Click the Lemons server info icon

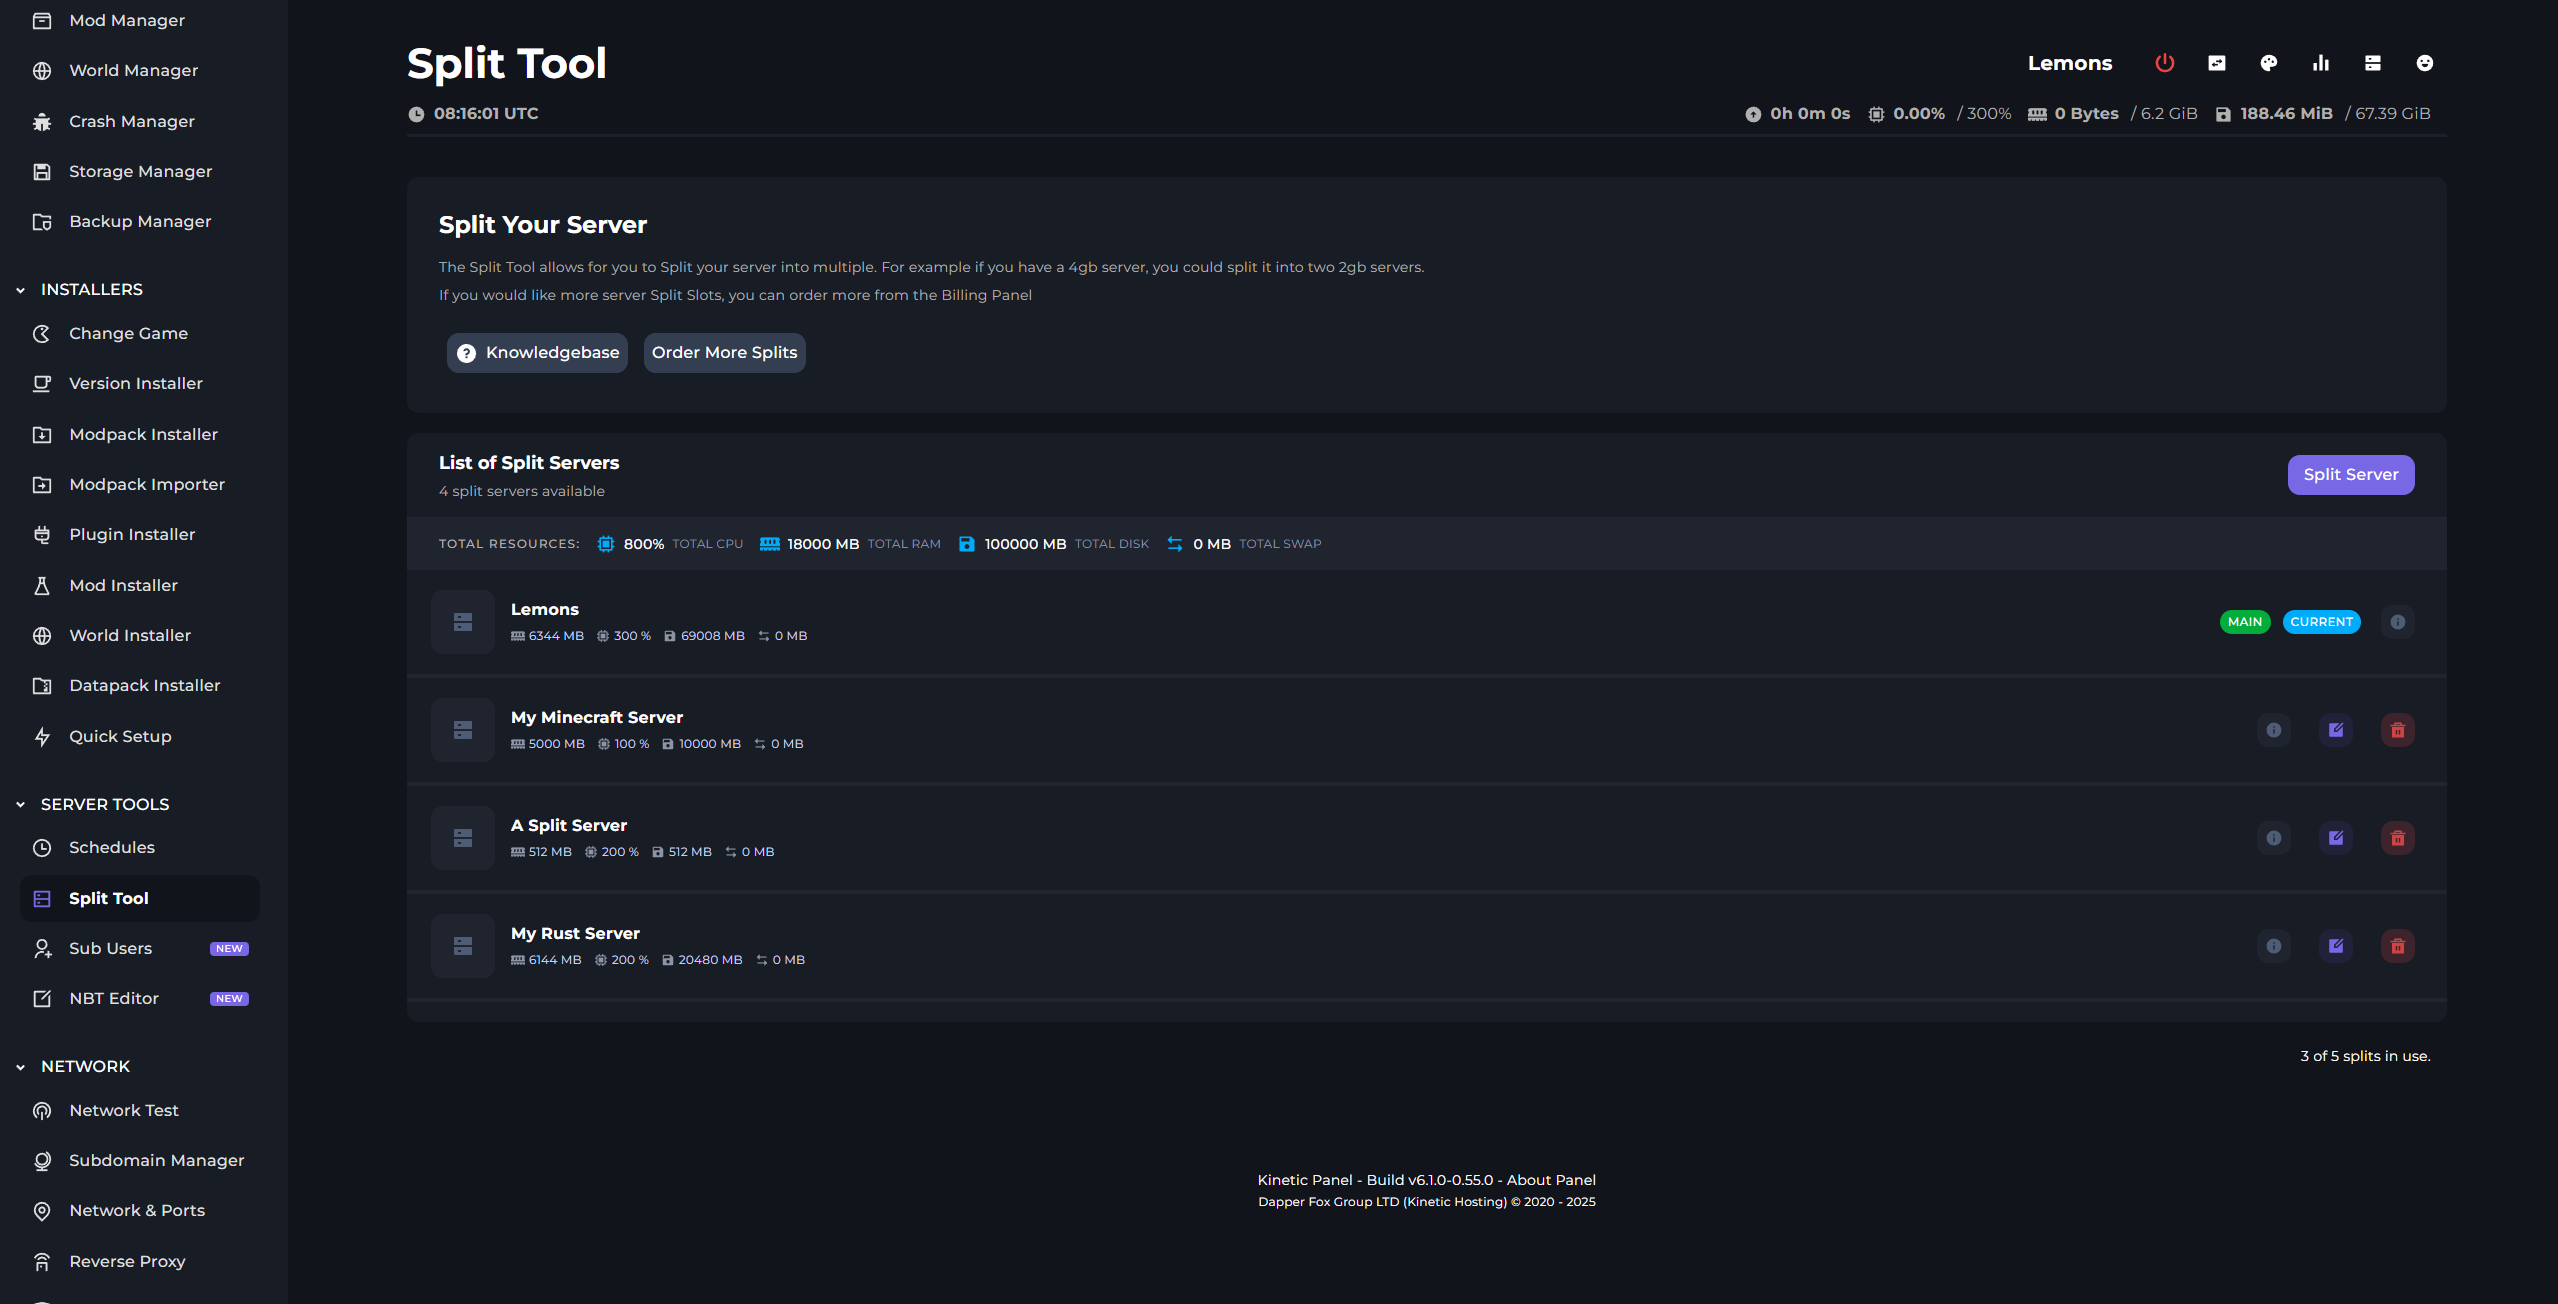coord(2397,622)
